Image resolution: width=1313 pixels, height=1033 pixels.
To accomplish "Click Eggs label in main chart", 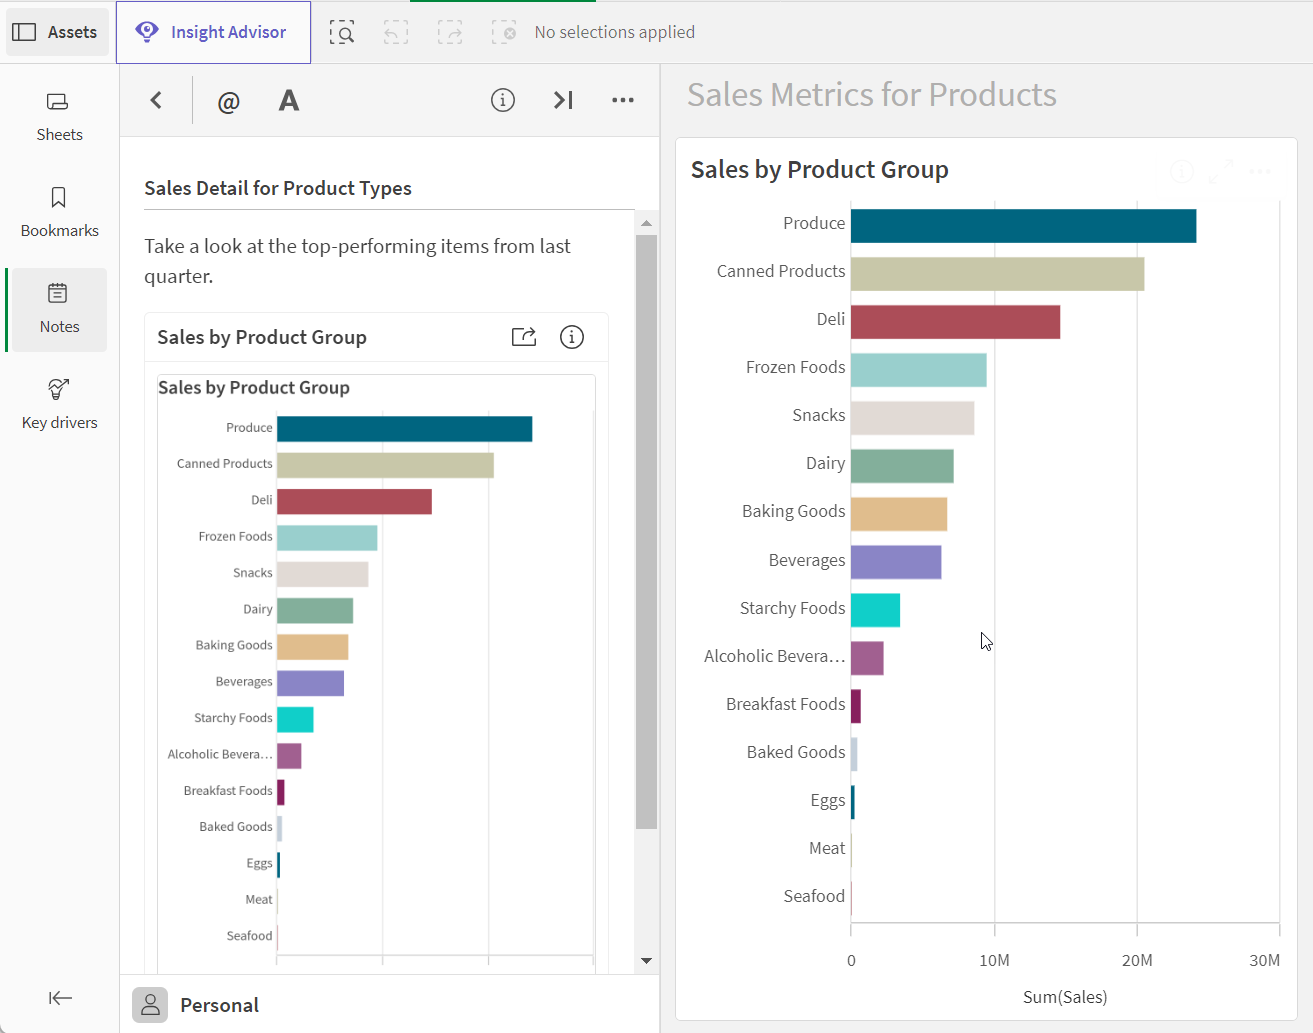I will coord(828,800).
